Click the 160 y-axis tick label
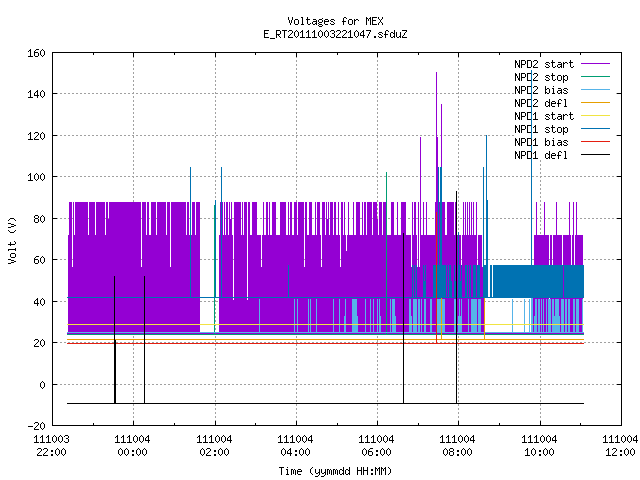This screenshot has width=640, height=480. pyautogui.click(x=36, y=53)
